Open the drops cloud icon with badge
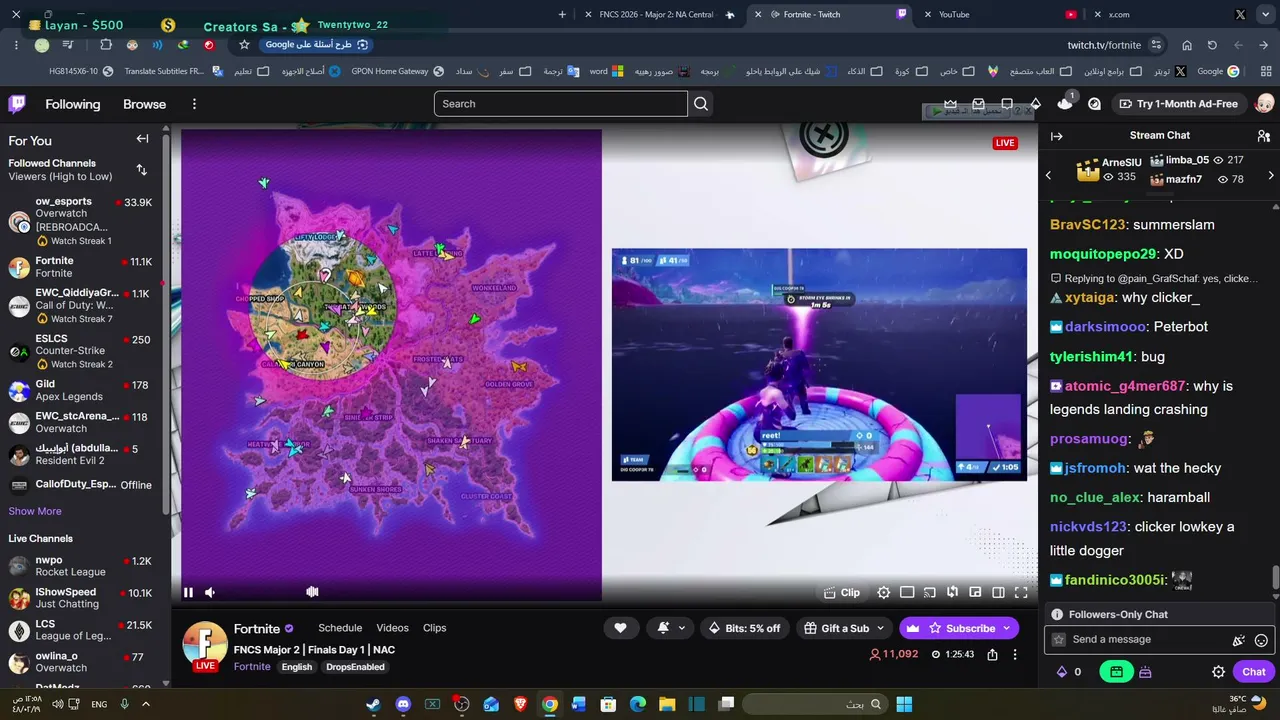1280x720 pixels. [1065, 103]
